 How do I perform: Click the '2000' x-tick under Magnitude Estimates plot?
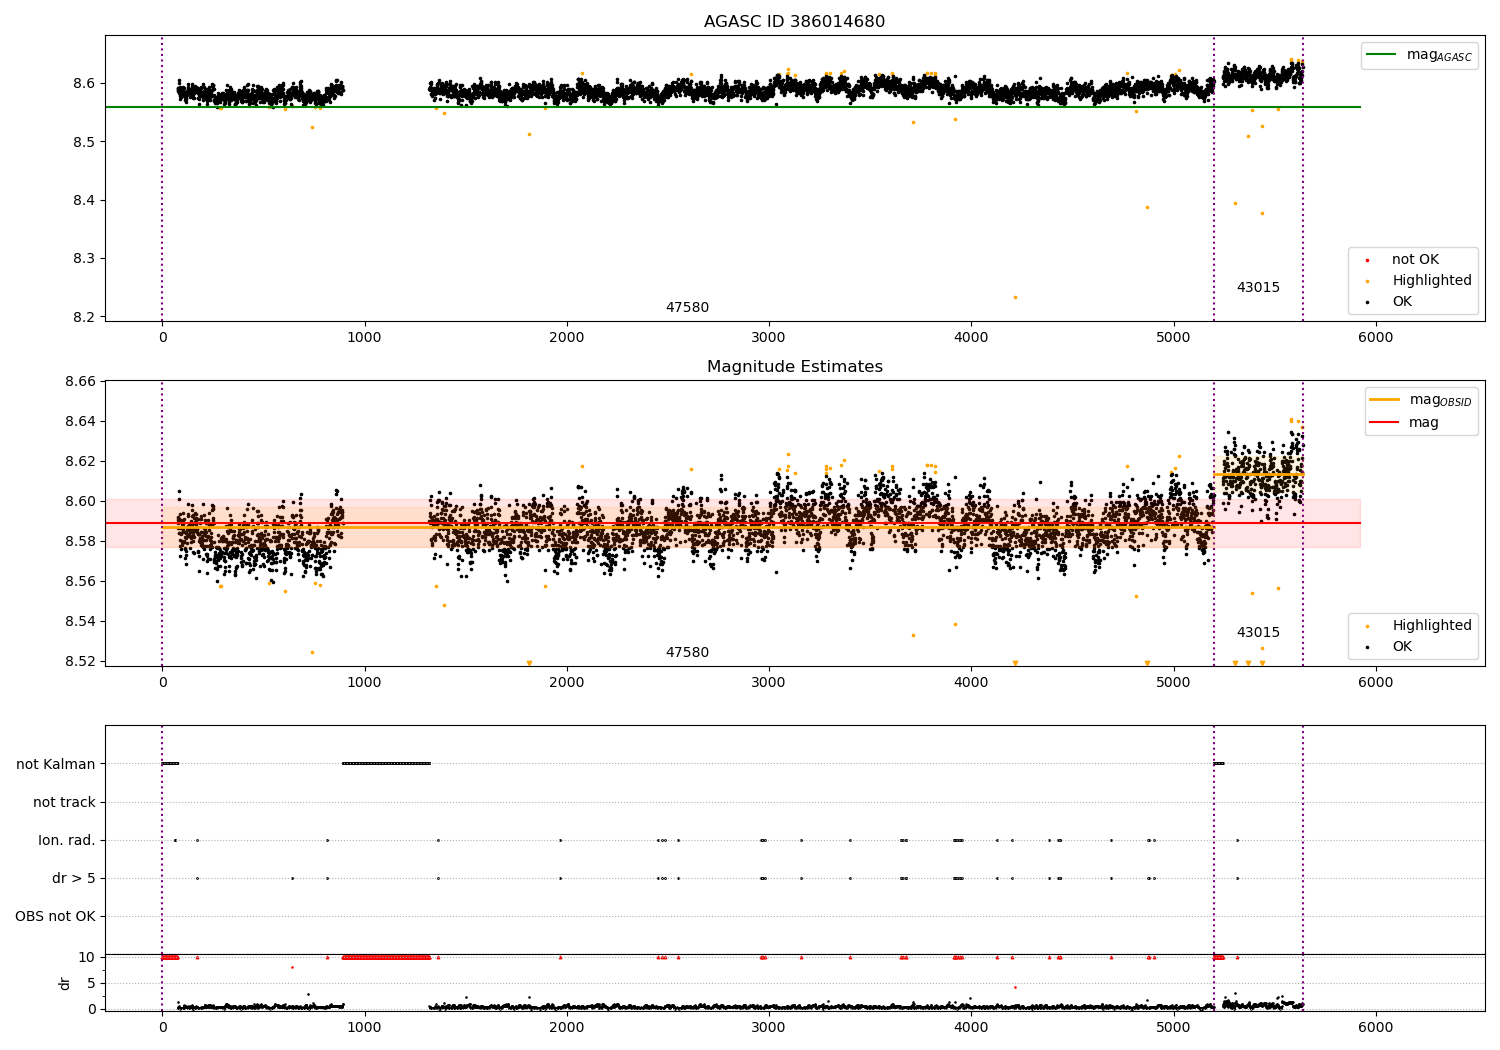click(567, 683)
